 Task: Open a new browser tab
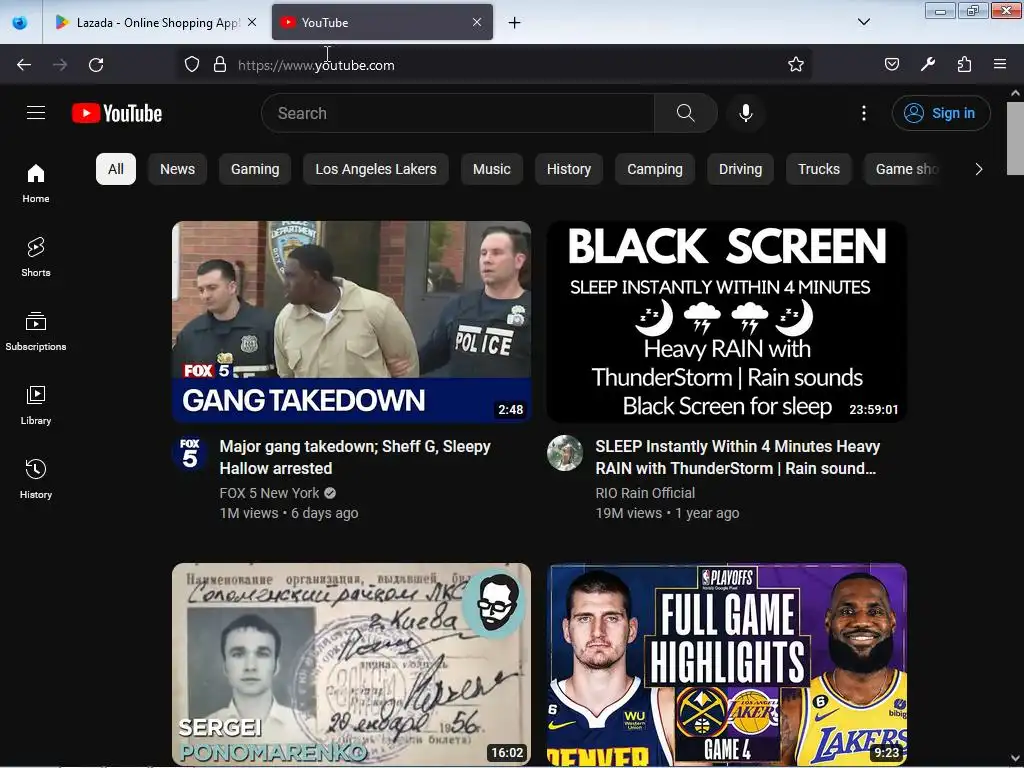pos(515,23)
